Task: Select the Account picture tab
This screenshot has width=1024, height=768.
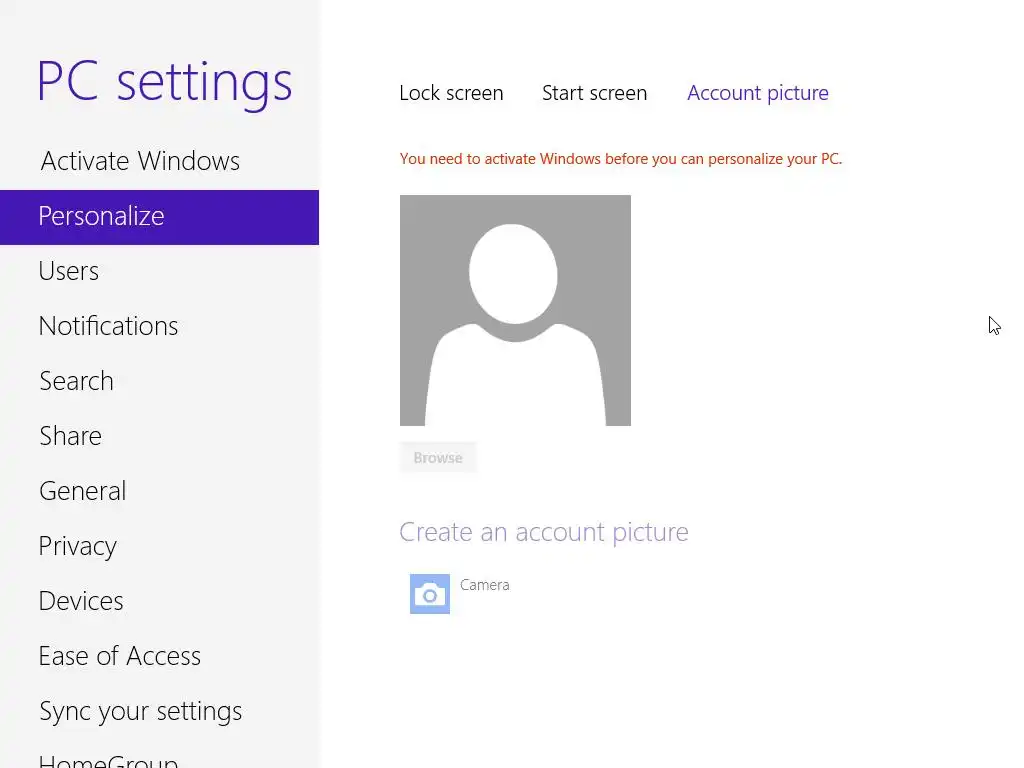Action: 757,93
